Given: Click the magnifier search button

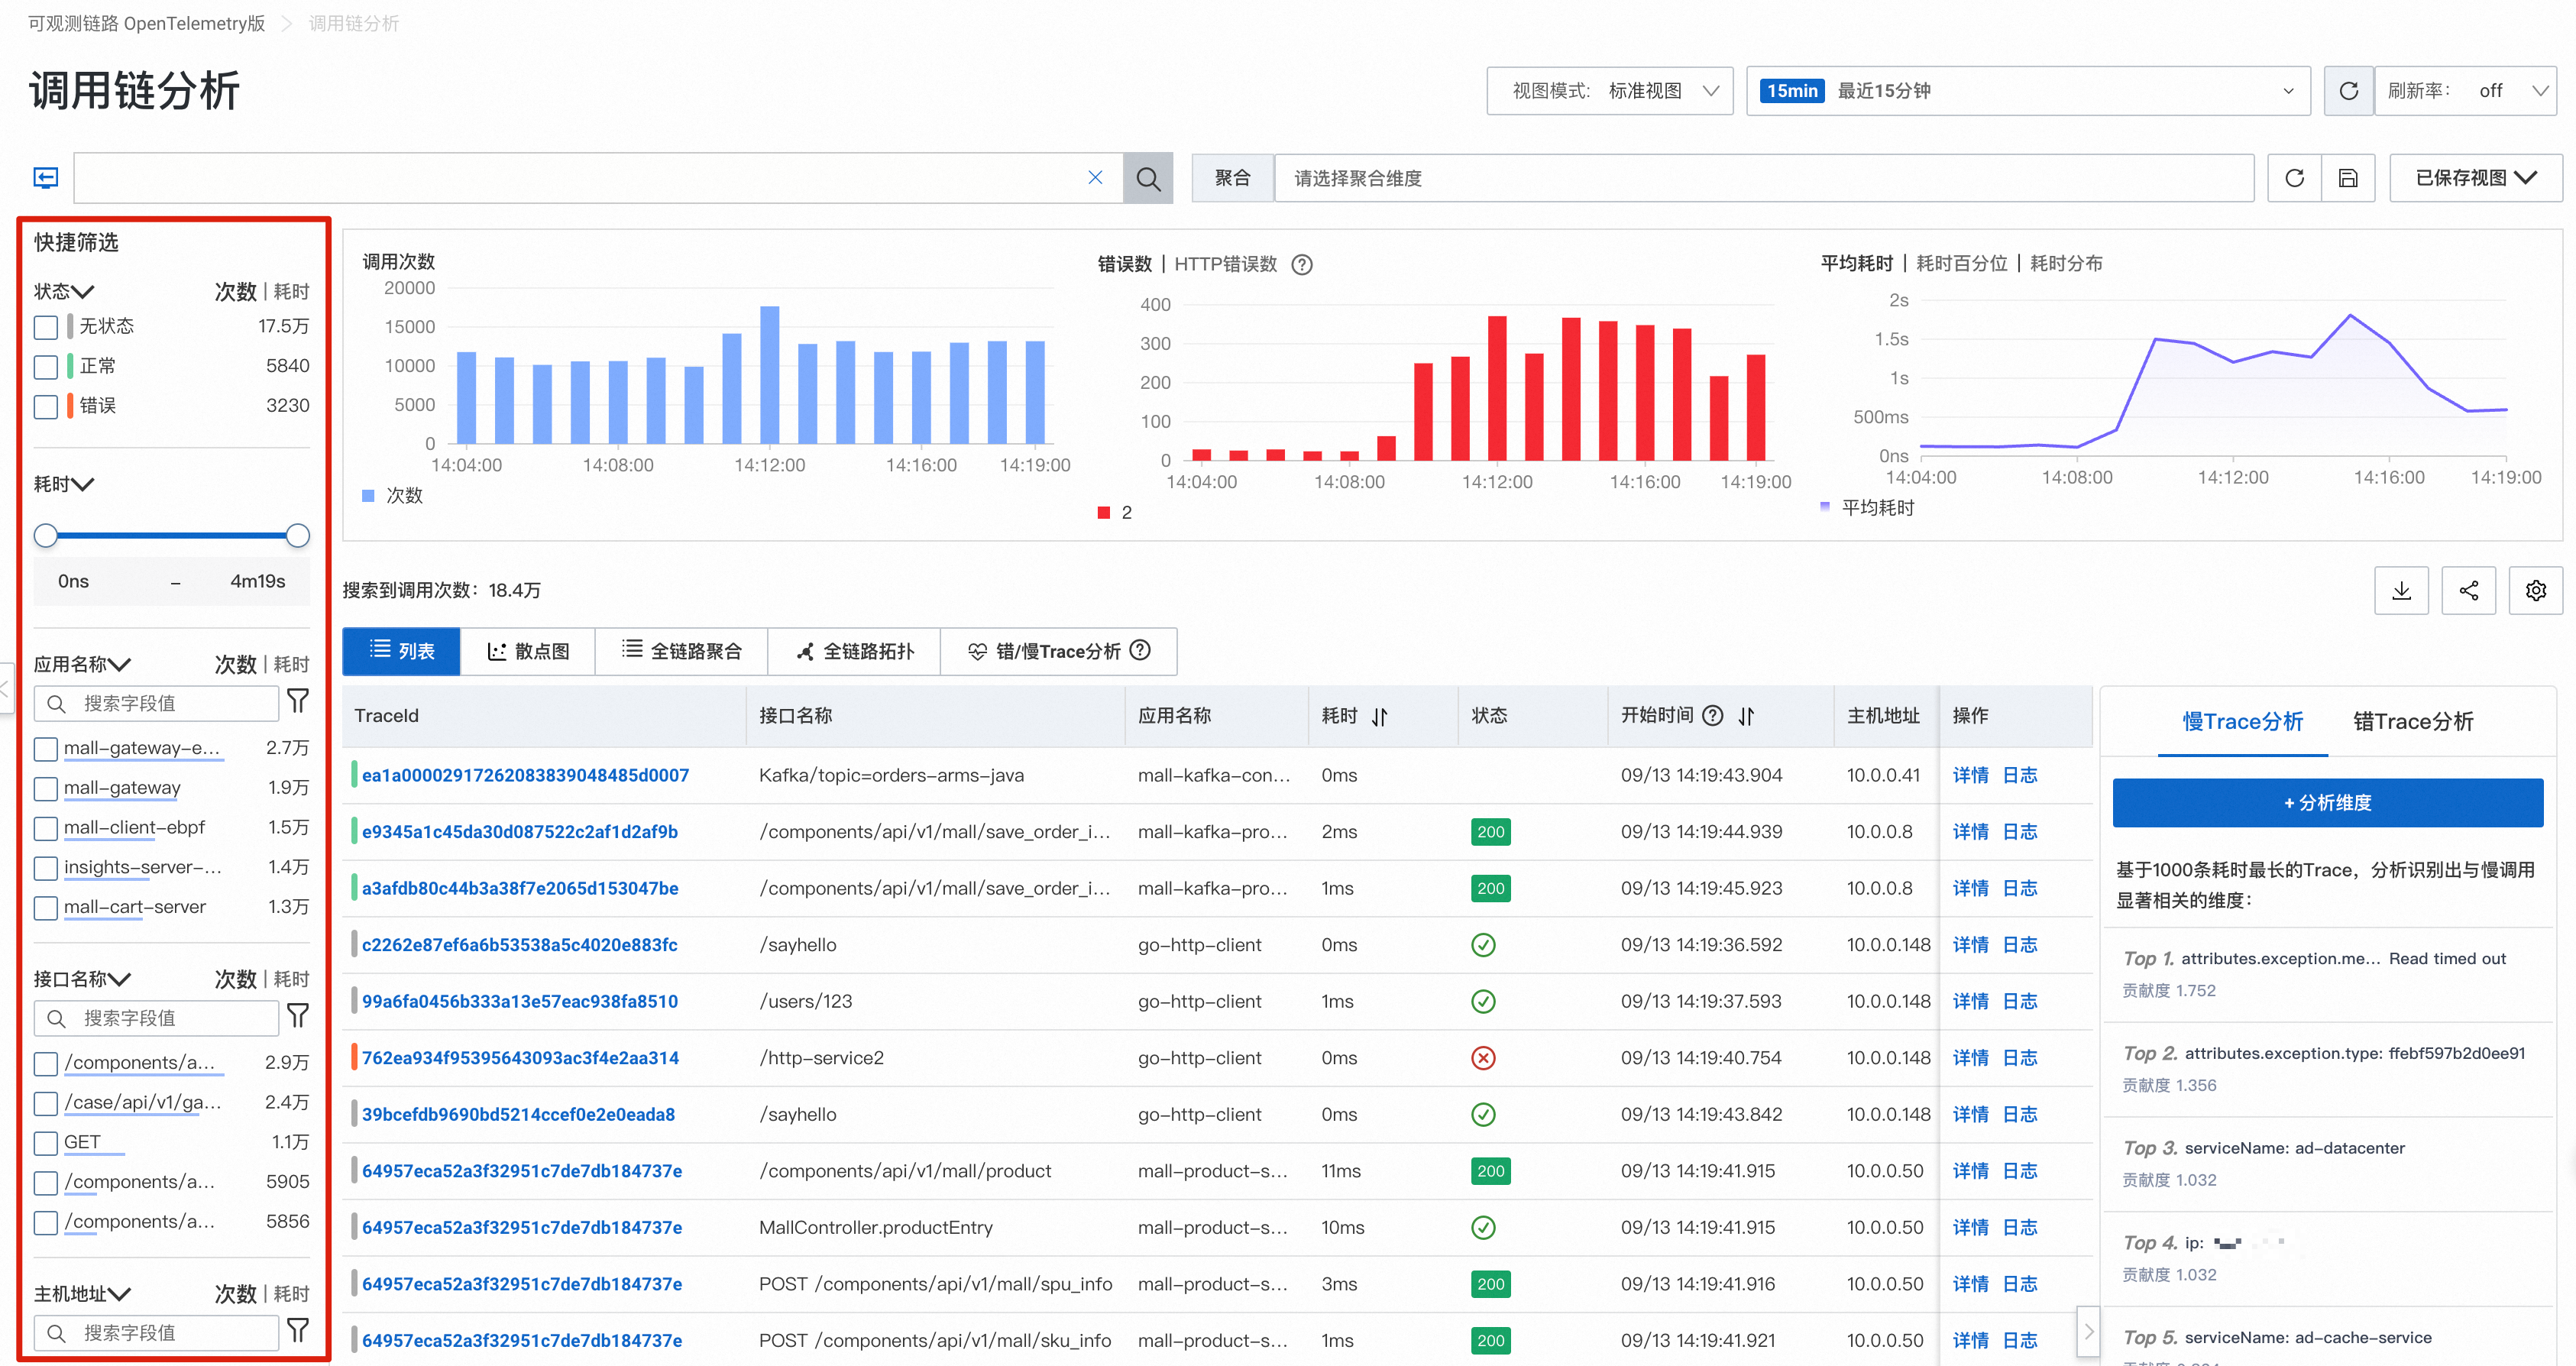Looking at the screenshot, I should [x=1147, y=178].
